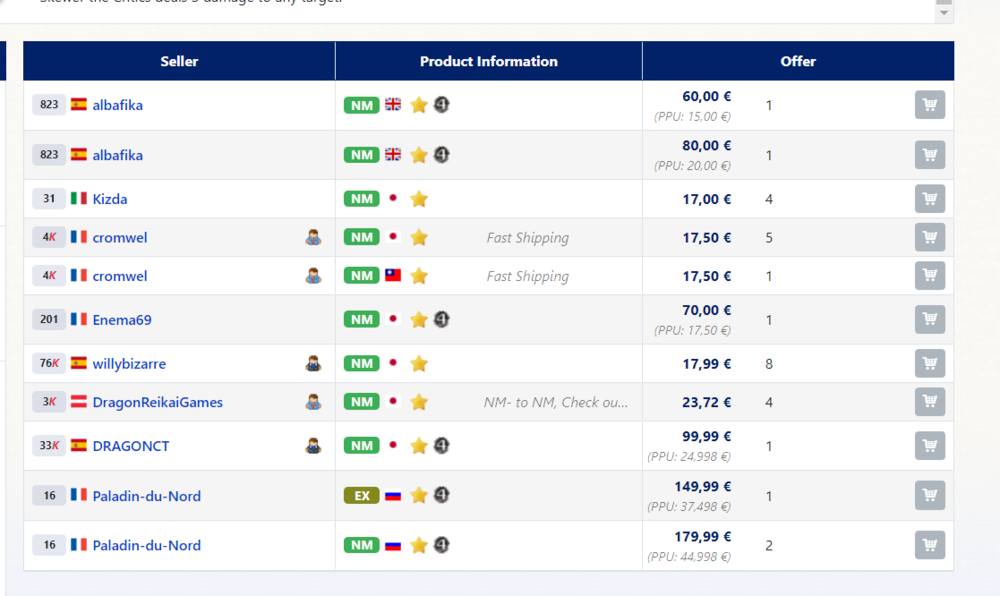Open the Enema69 seller profile

pos(122,320)
